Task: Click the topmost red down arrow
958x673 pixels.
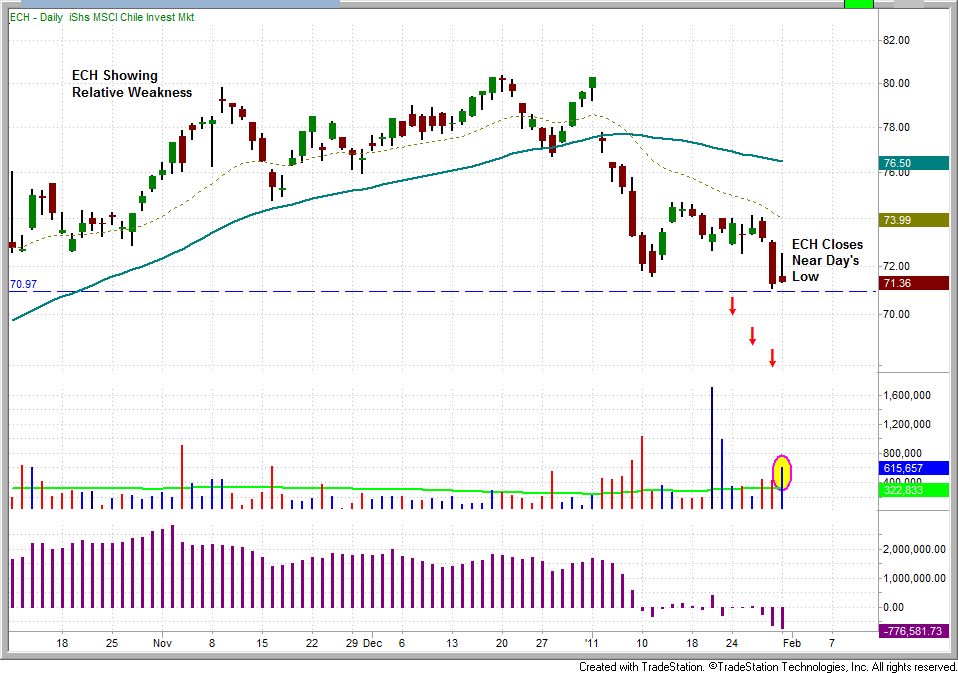Action: pyautogui.click(x=732, y=306)
